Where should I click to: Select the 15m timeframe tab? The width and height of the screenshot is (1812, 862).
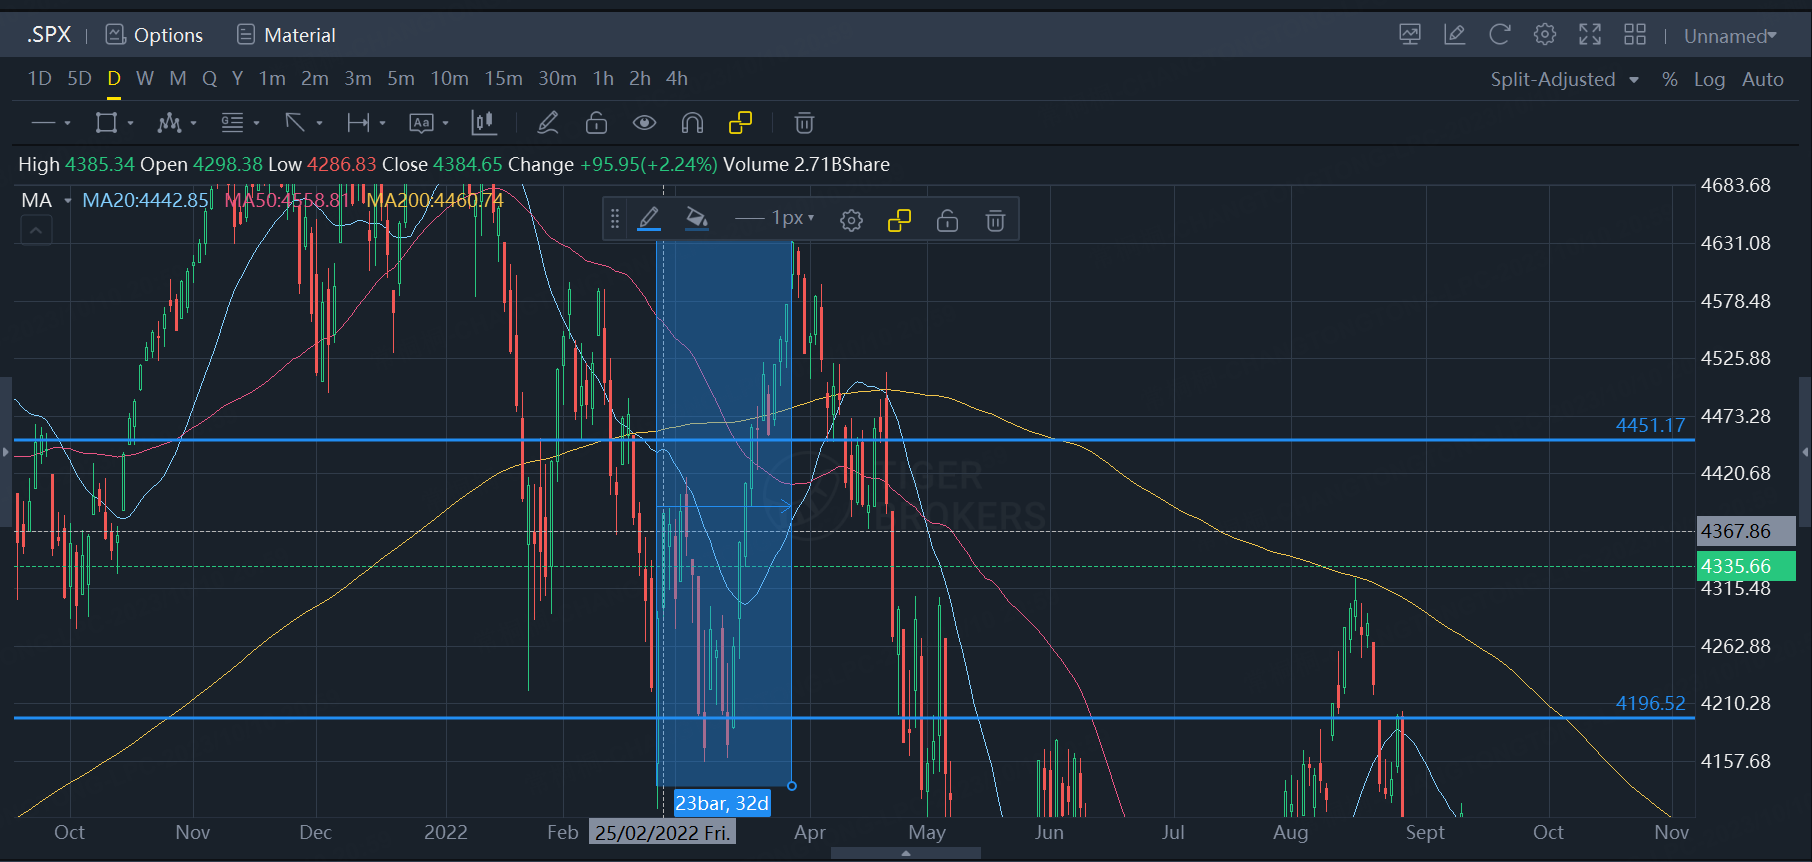click(503, 79)
